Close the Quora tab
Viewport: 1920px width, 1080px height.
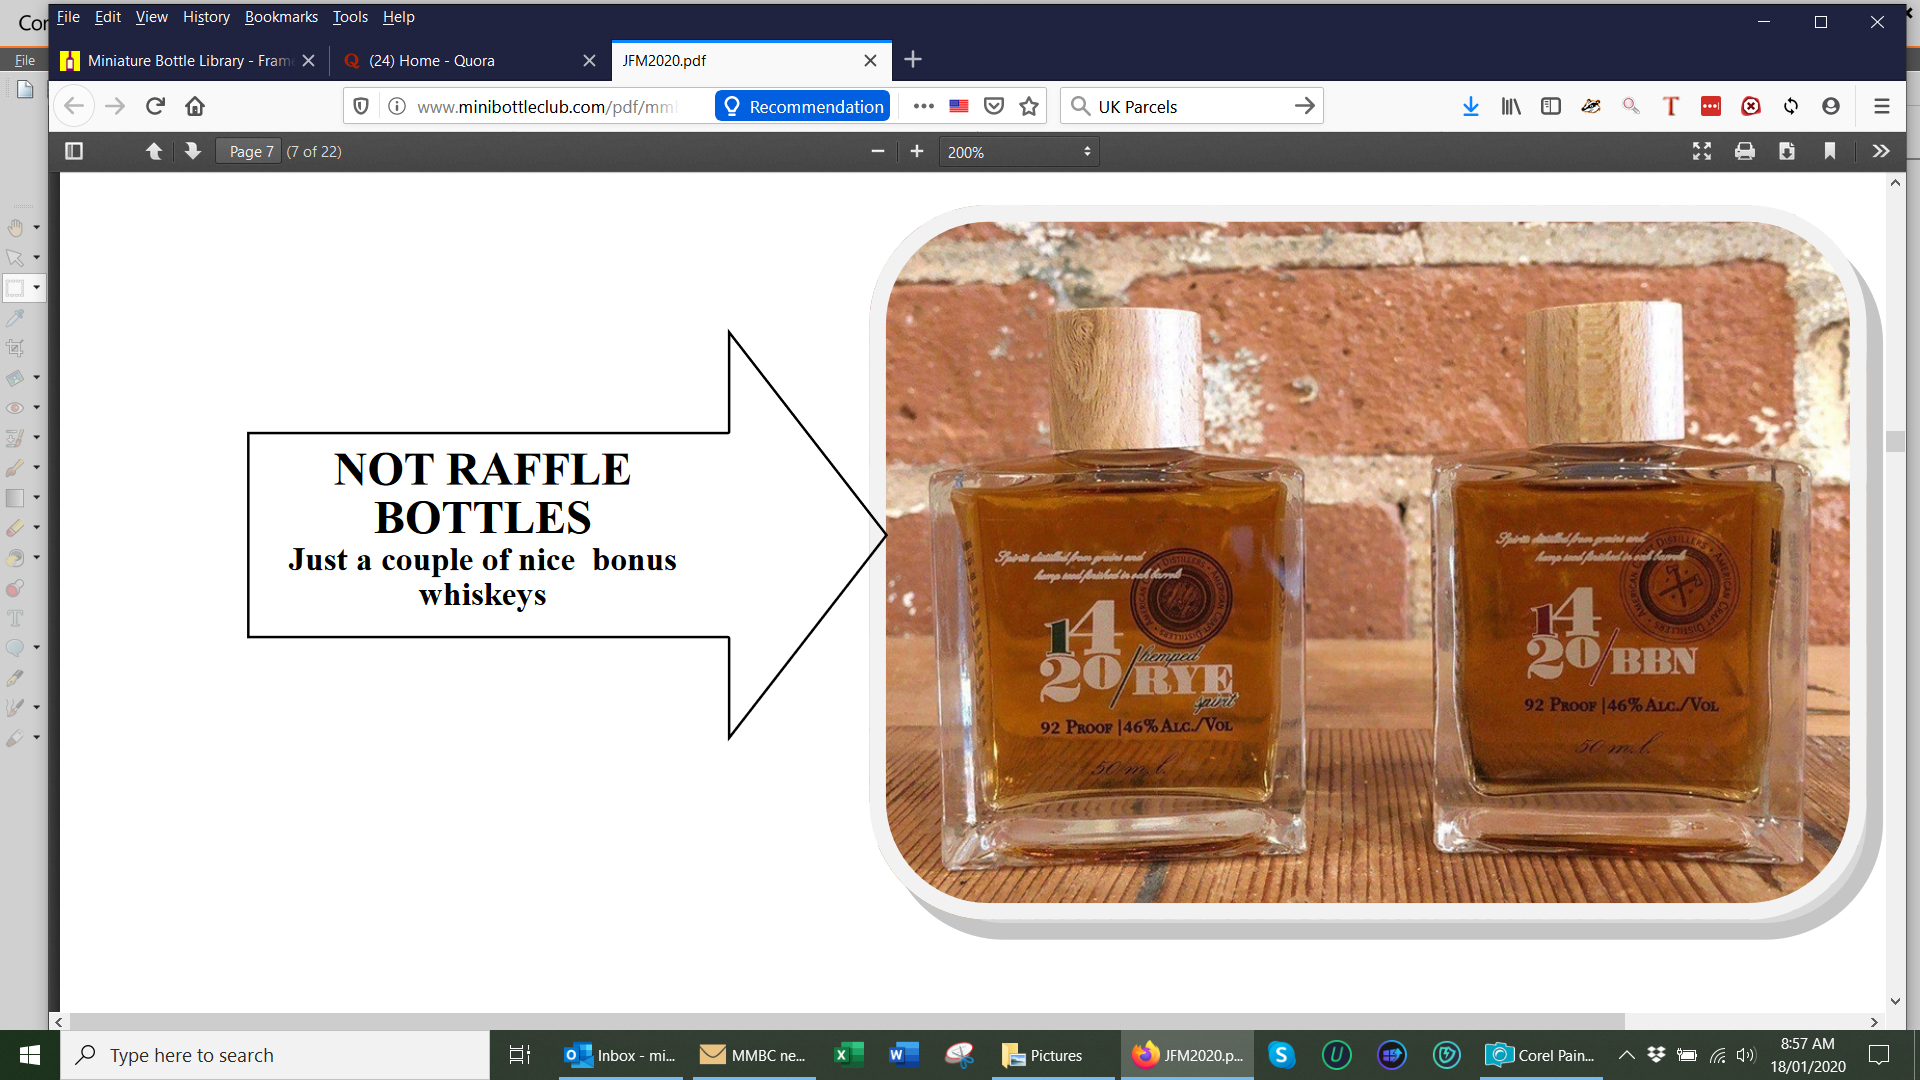(589, 60)
